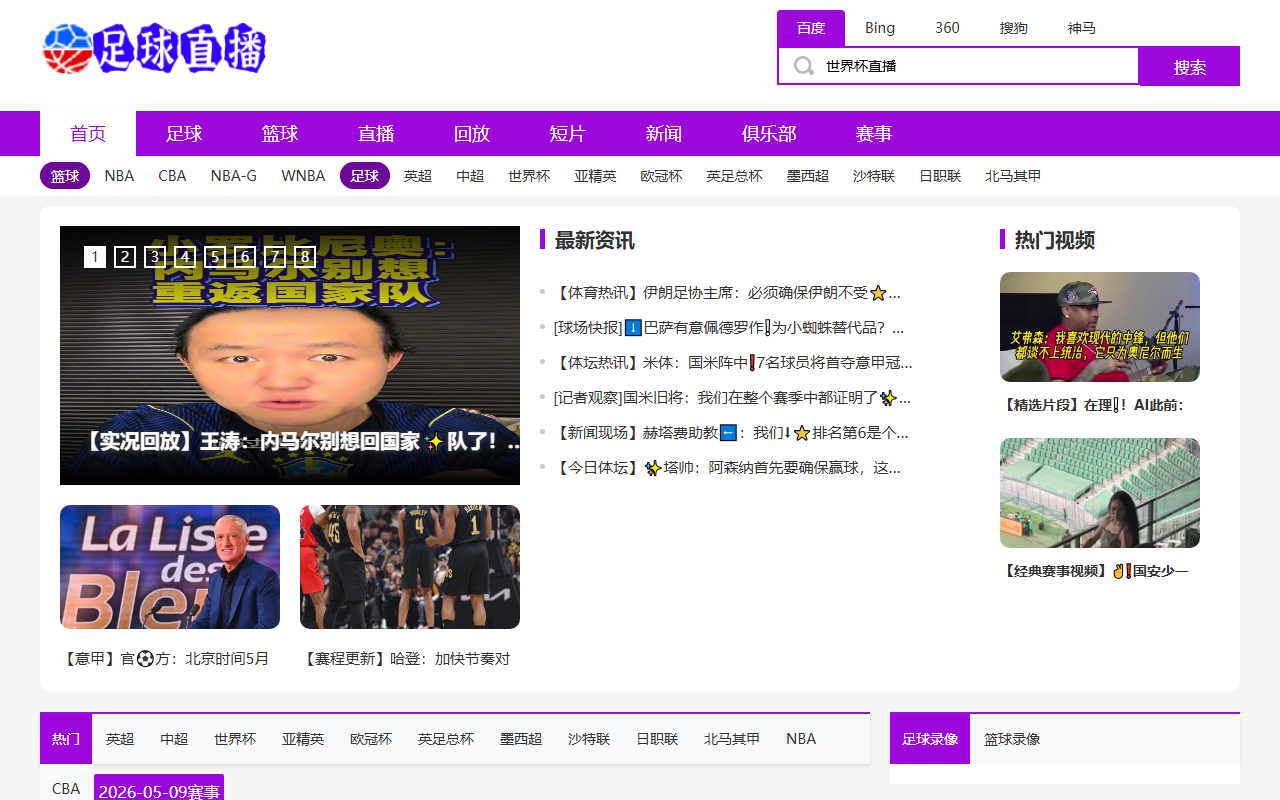Go to the 英超 link in sub-navigation

coord(418,176)
